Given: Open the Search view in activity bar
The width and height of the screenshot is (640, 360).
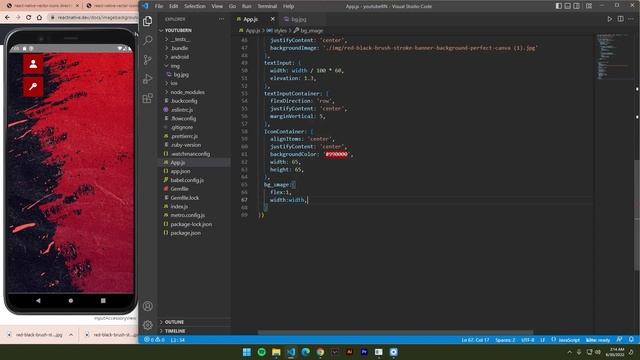Looking at the screenshot, I should pos(148,40).
